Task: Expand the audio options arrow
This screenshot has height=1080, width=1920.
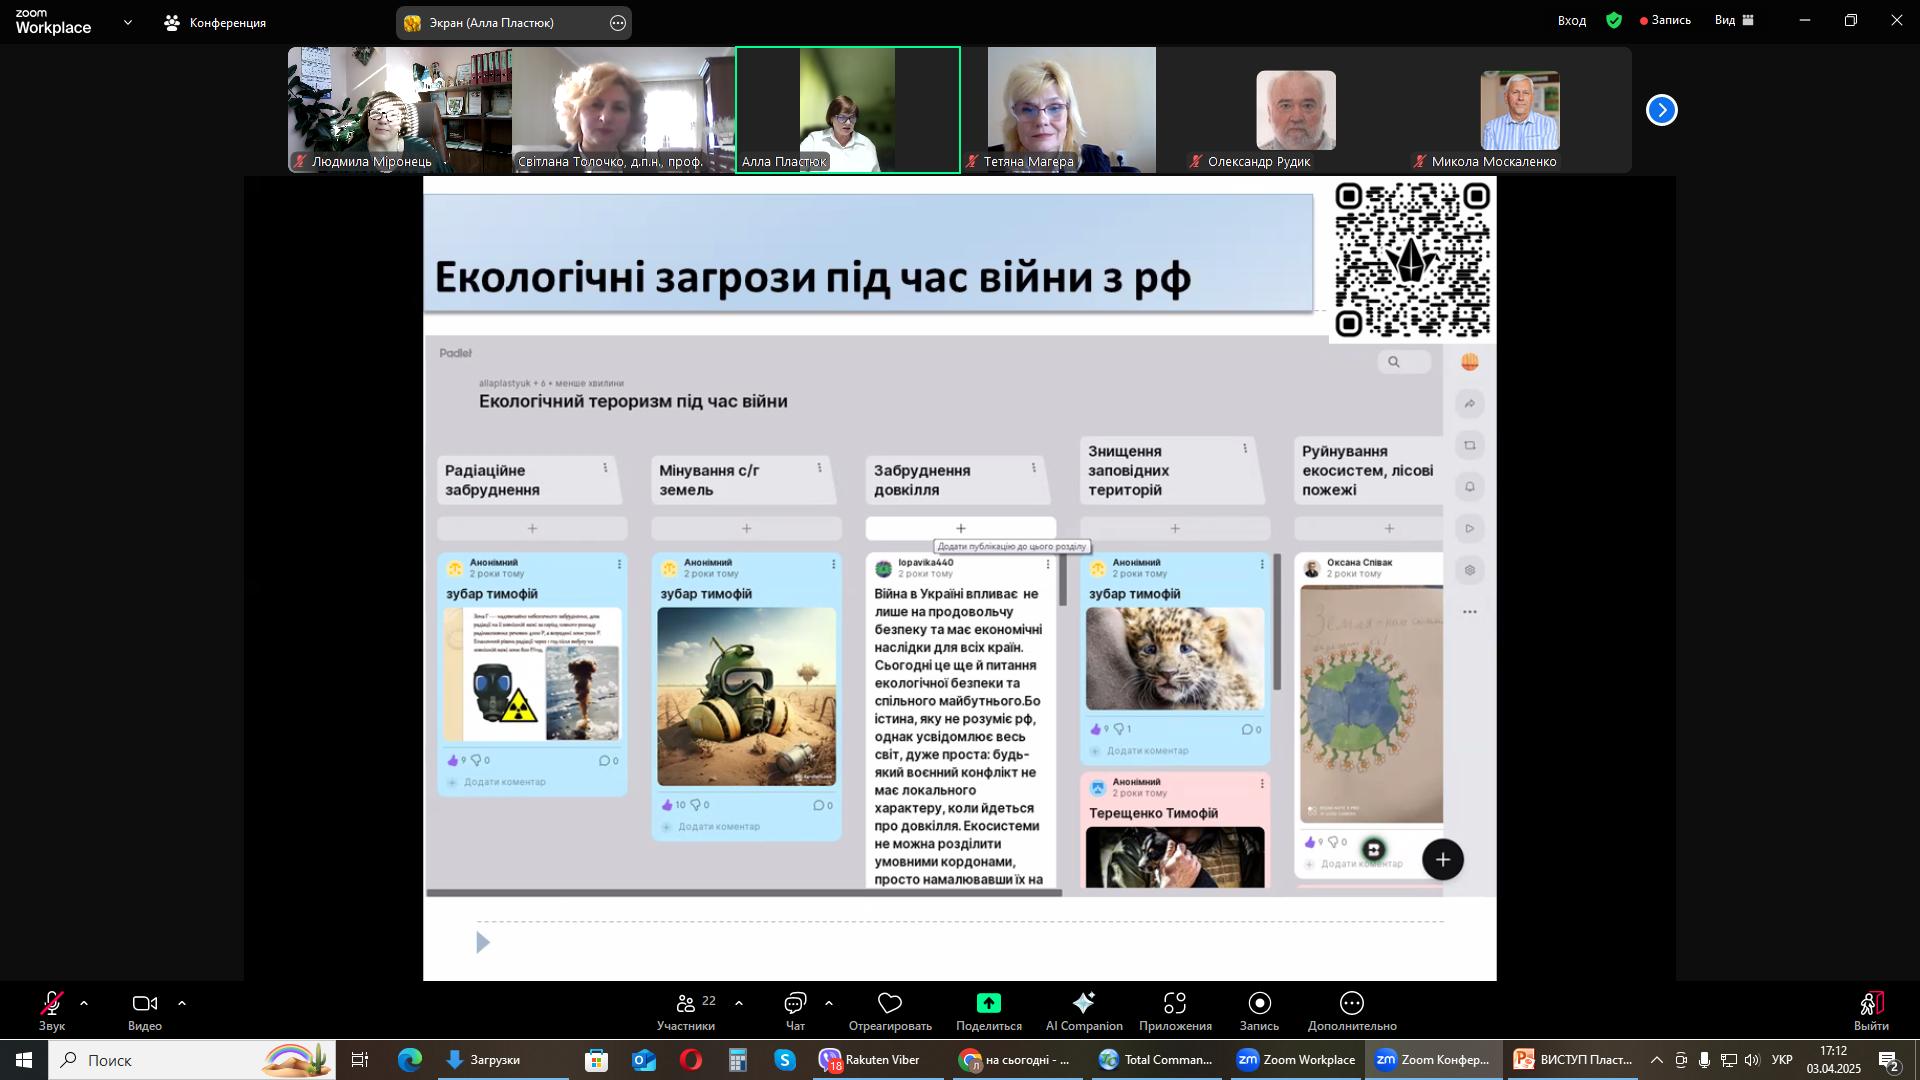Action: point(84,1003)
